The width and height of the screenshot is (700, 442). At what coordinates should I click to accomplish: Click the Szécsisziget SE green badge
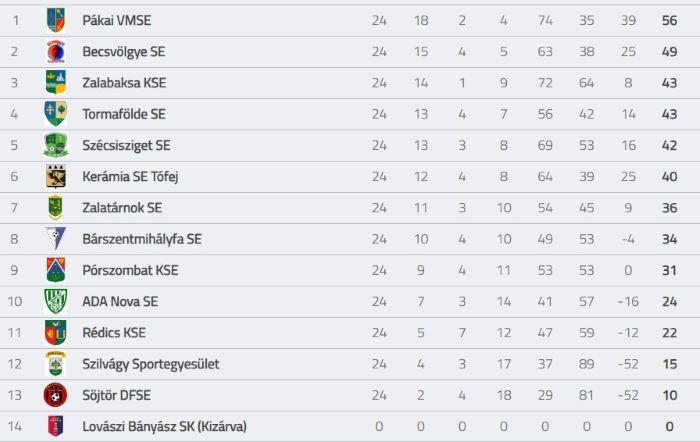click(x=56, y=145)
